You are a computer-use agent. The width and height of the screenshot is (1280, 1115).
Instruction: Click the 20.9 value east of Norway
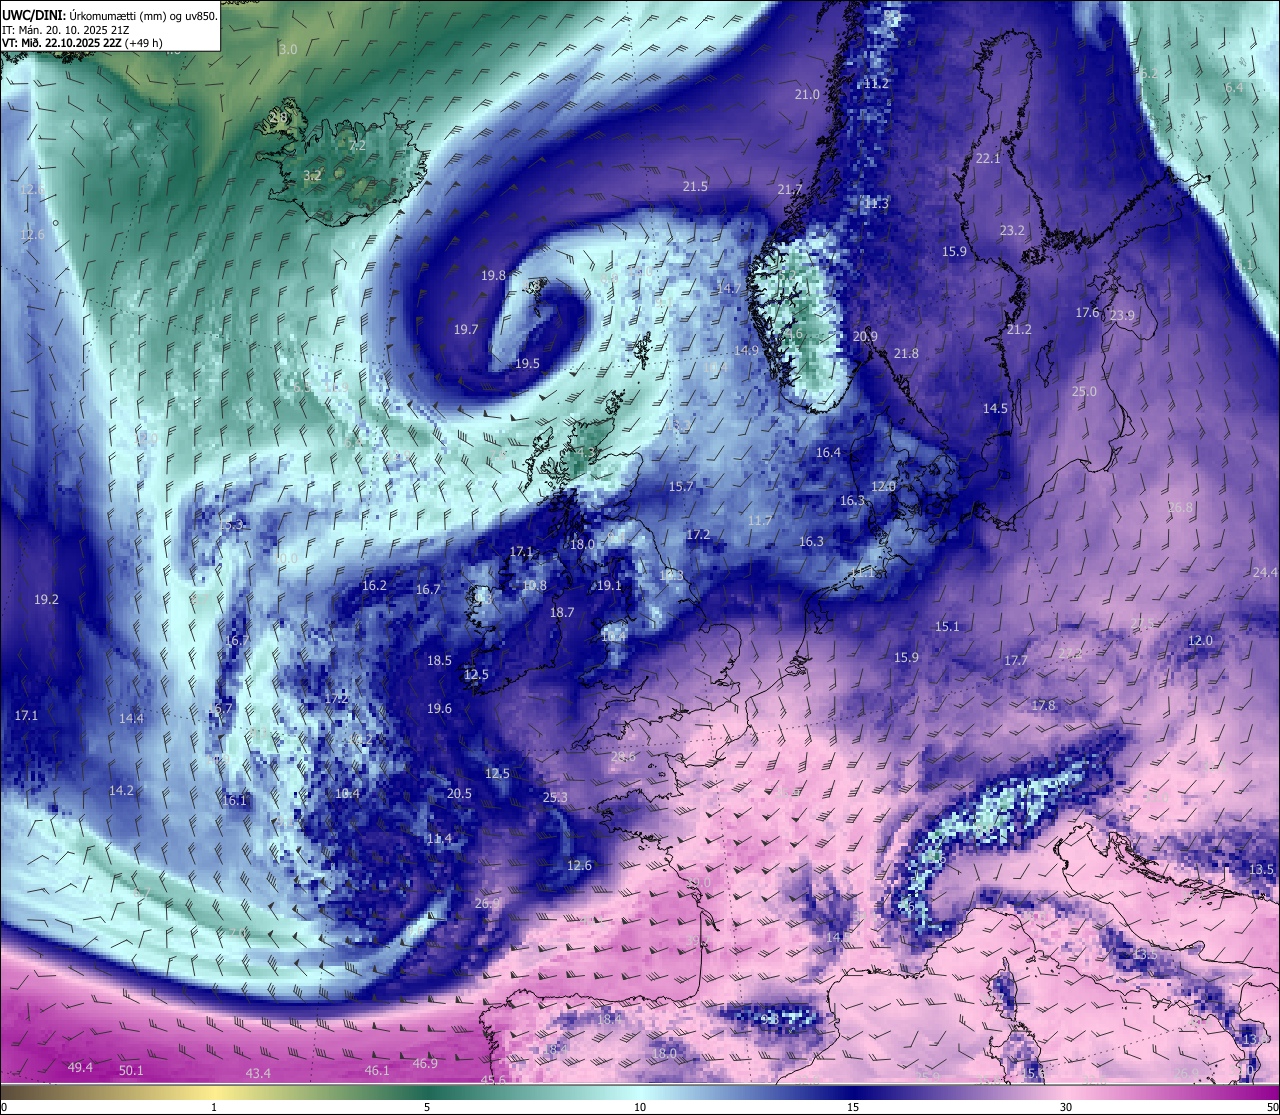pyautogui.click(x=865, y=336)
